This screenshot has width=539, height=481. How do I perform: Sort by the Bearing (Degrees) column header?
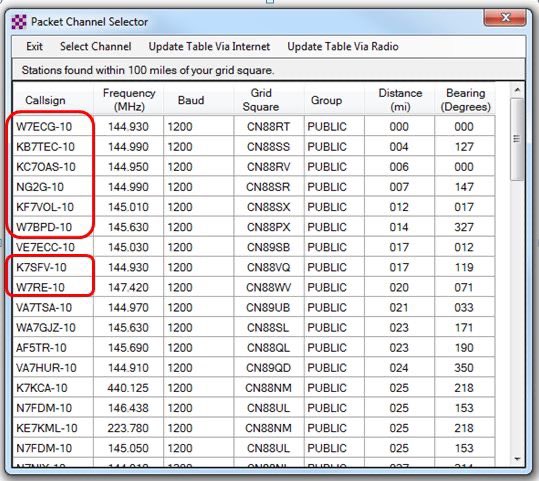[465, 100]
